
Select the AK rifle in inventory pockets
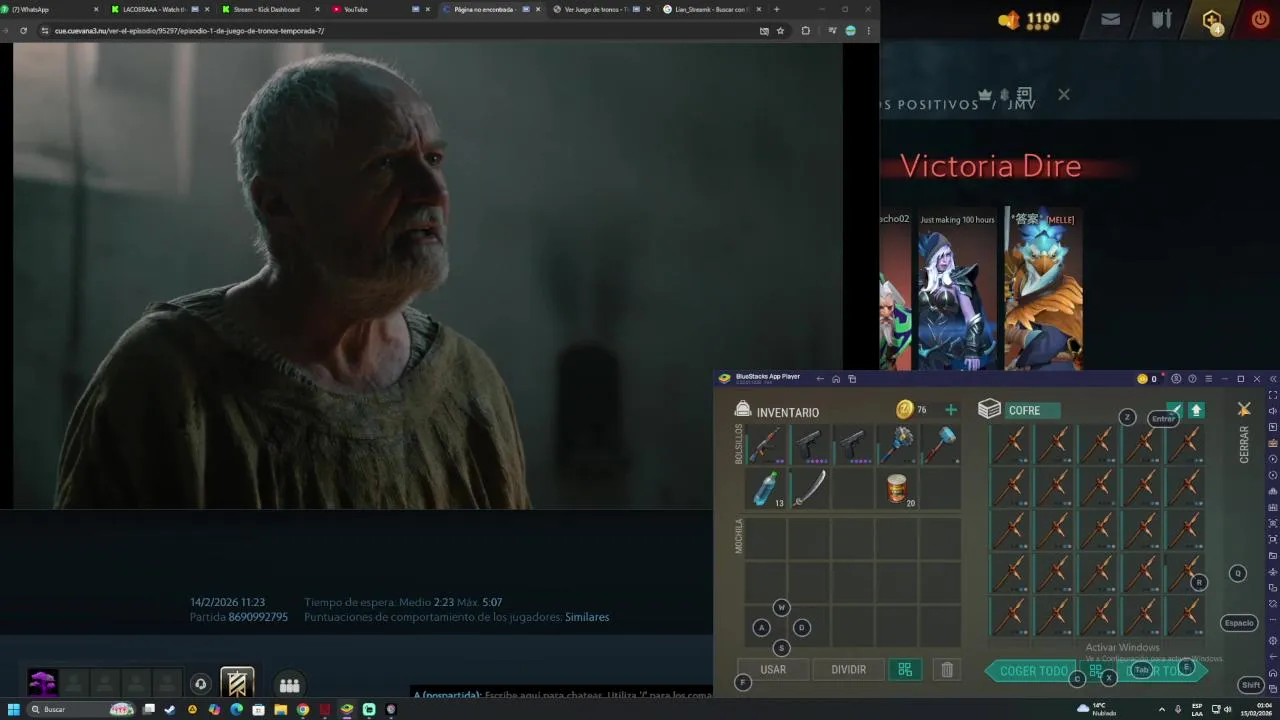pyautogui.click(x=766, y=444)
